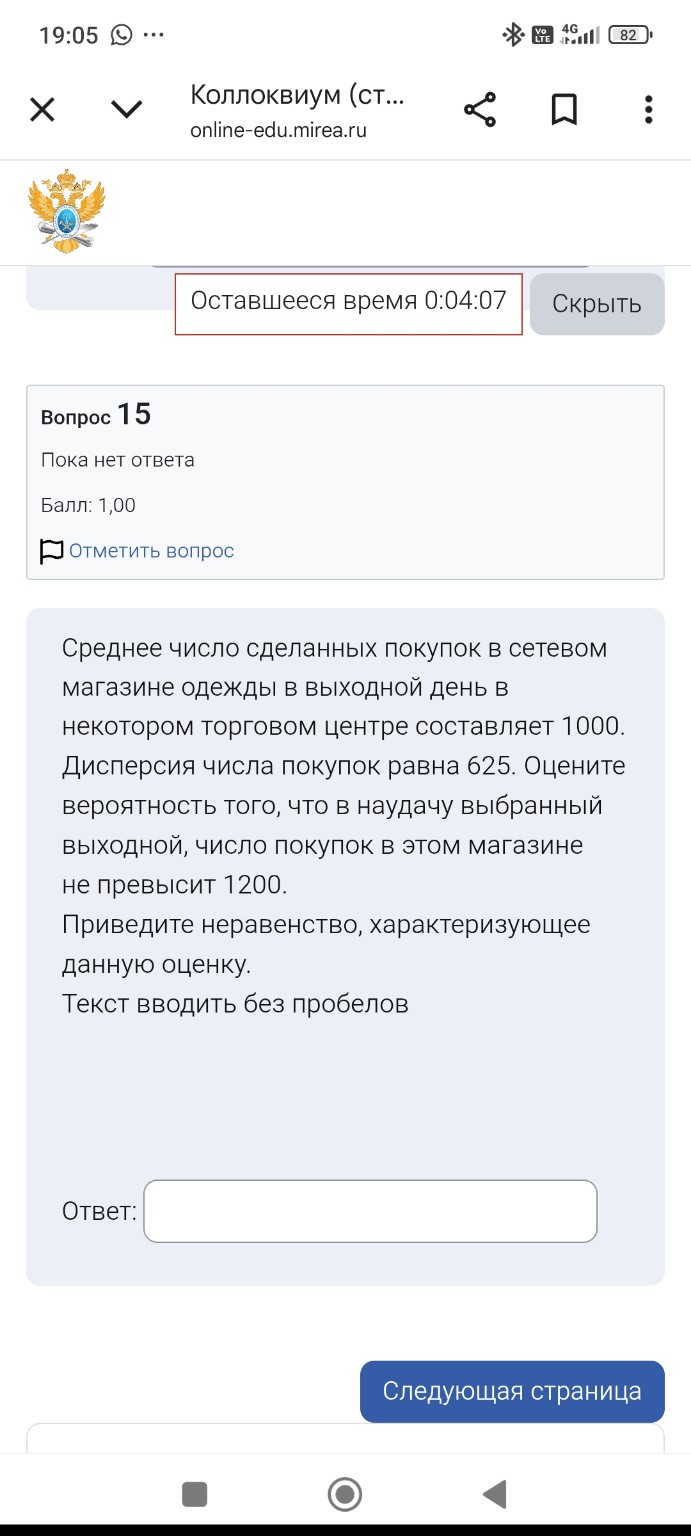This screenshot has width=691, height=1536.
Task: Open the browser three-dot overflow menu
Action: pyautogui.click(x=648, y=108)
